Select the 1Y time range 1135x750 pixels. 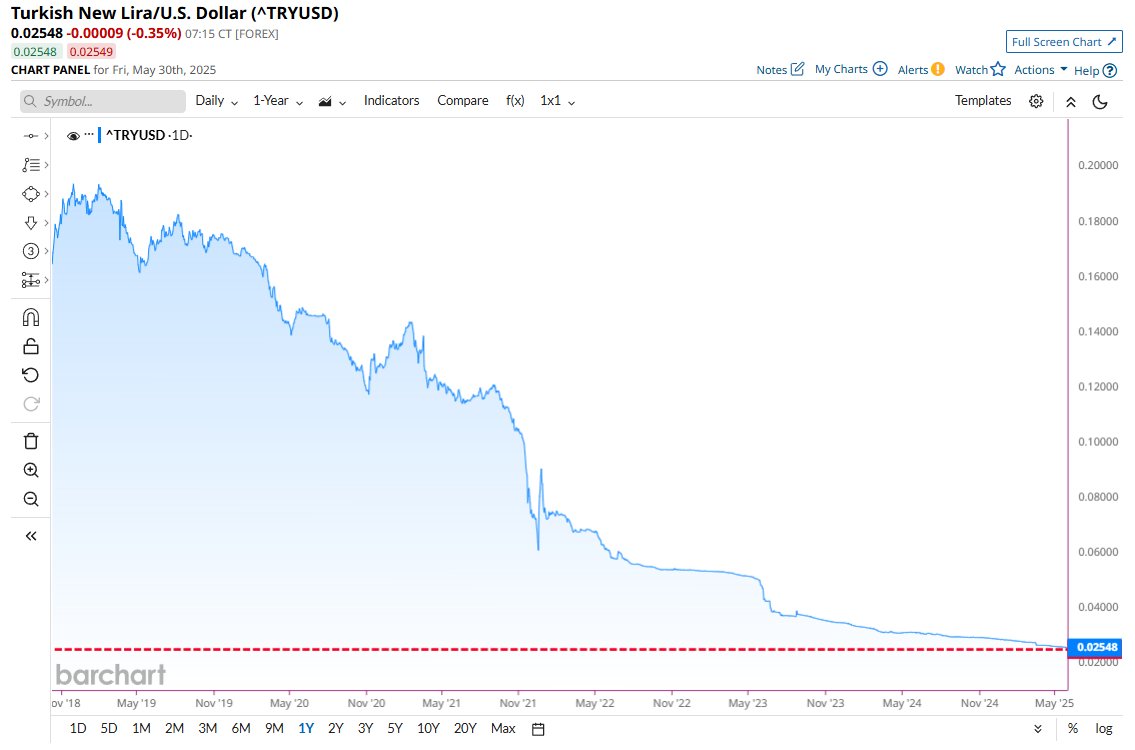pos(306,728)
